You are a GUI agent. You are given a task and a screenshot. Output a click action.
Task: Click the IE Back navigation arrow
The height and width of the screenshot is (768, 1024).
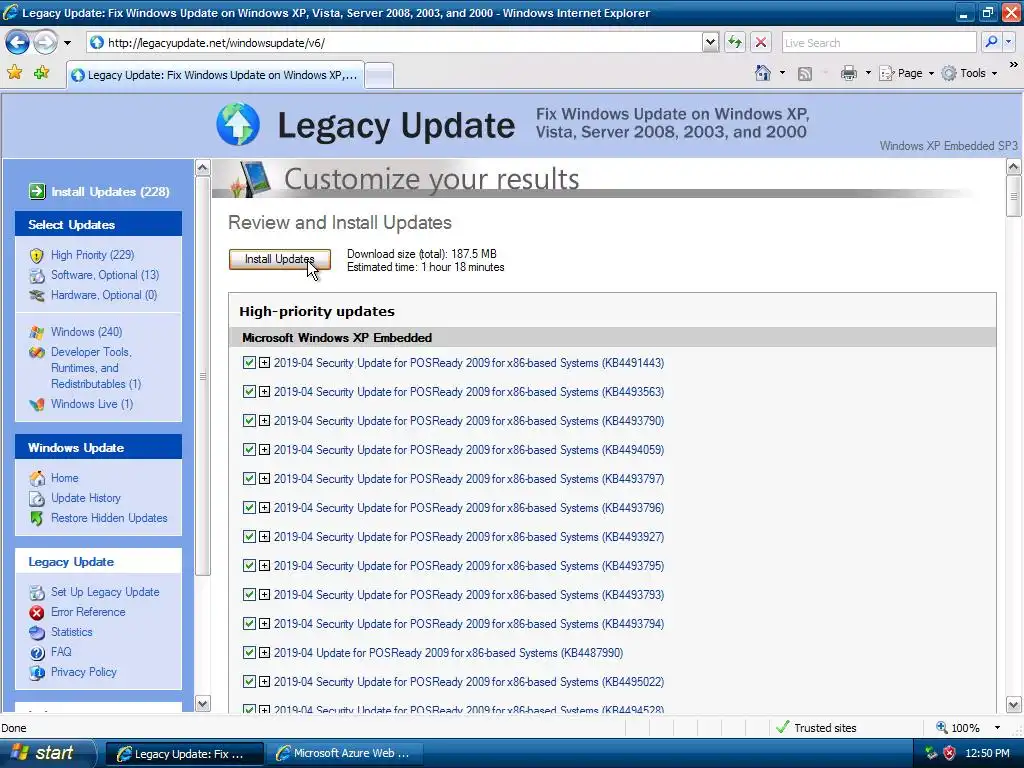coord(18,43)
